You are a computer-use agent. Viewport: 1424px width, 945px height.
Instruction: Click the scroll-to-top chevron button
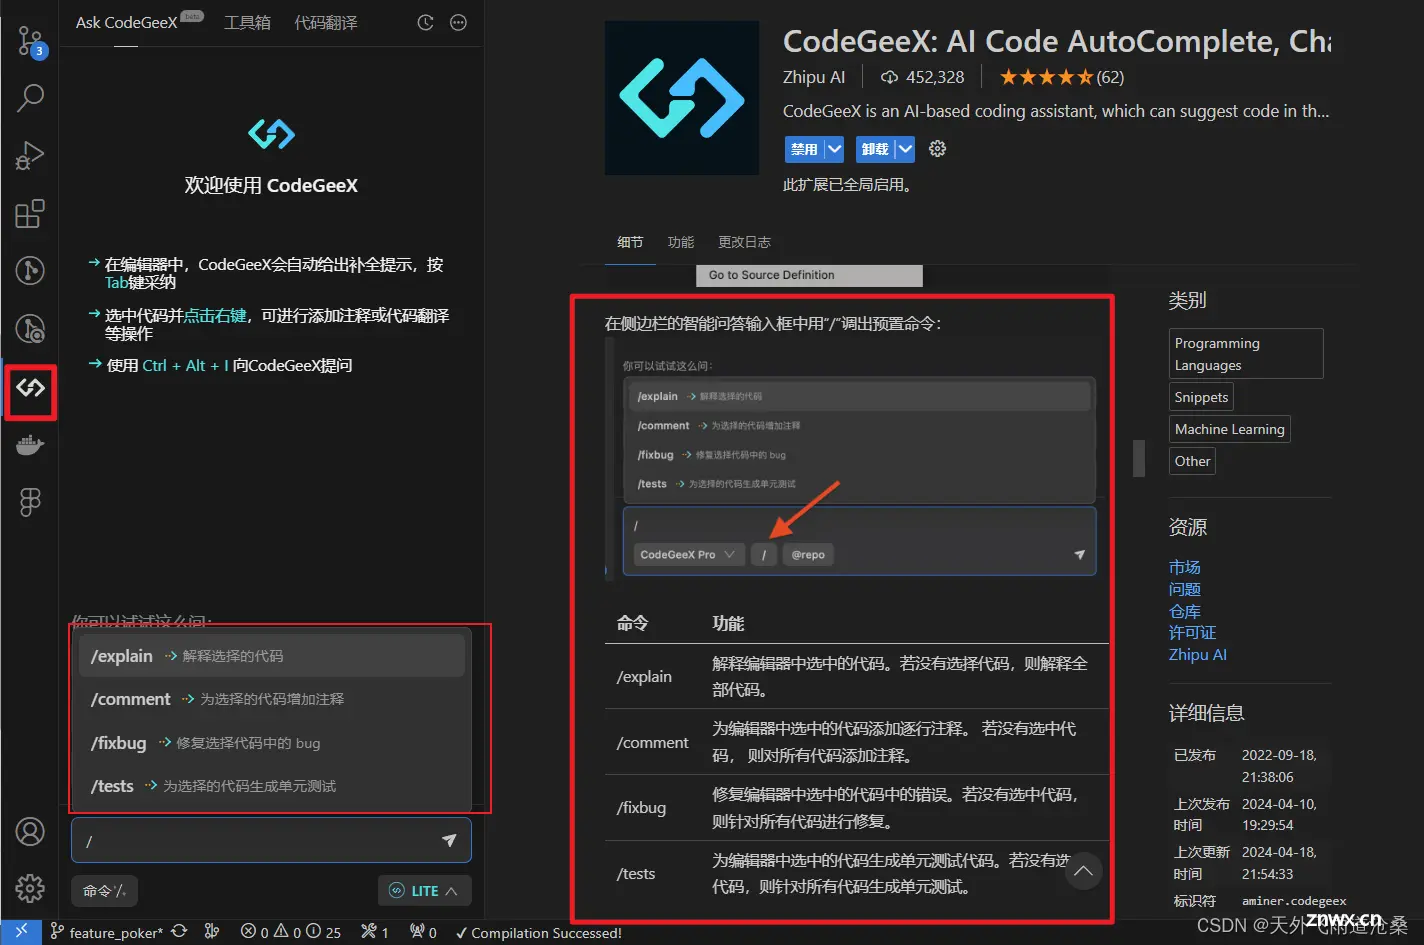(x=1083, y=871)
